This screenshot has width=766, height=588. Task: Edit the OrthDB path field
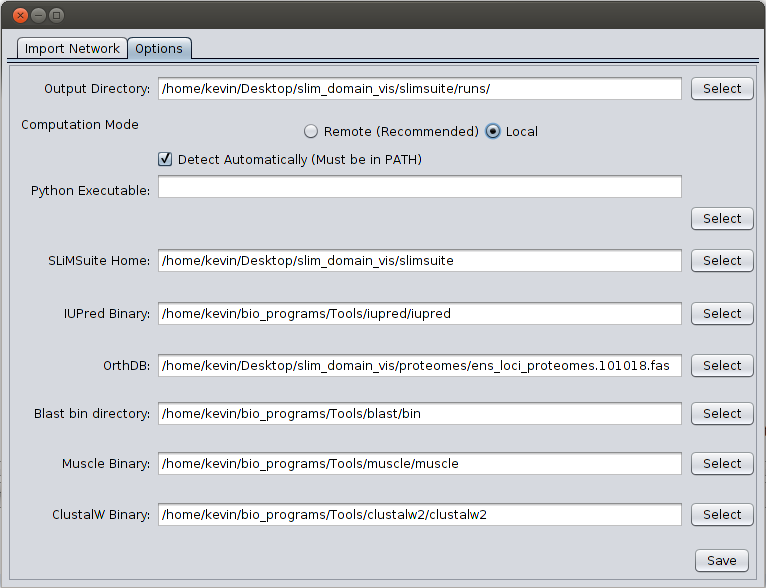420,366
